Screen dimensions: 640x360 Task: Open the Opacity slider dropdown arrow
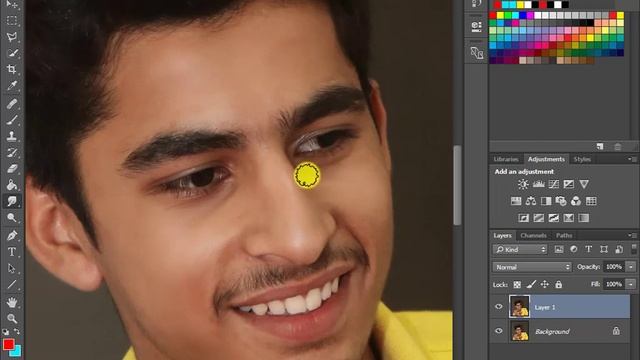pyautogui.click(x=631, y=267)
